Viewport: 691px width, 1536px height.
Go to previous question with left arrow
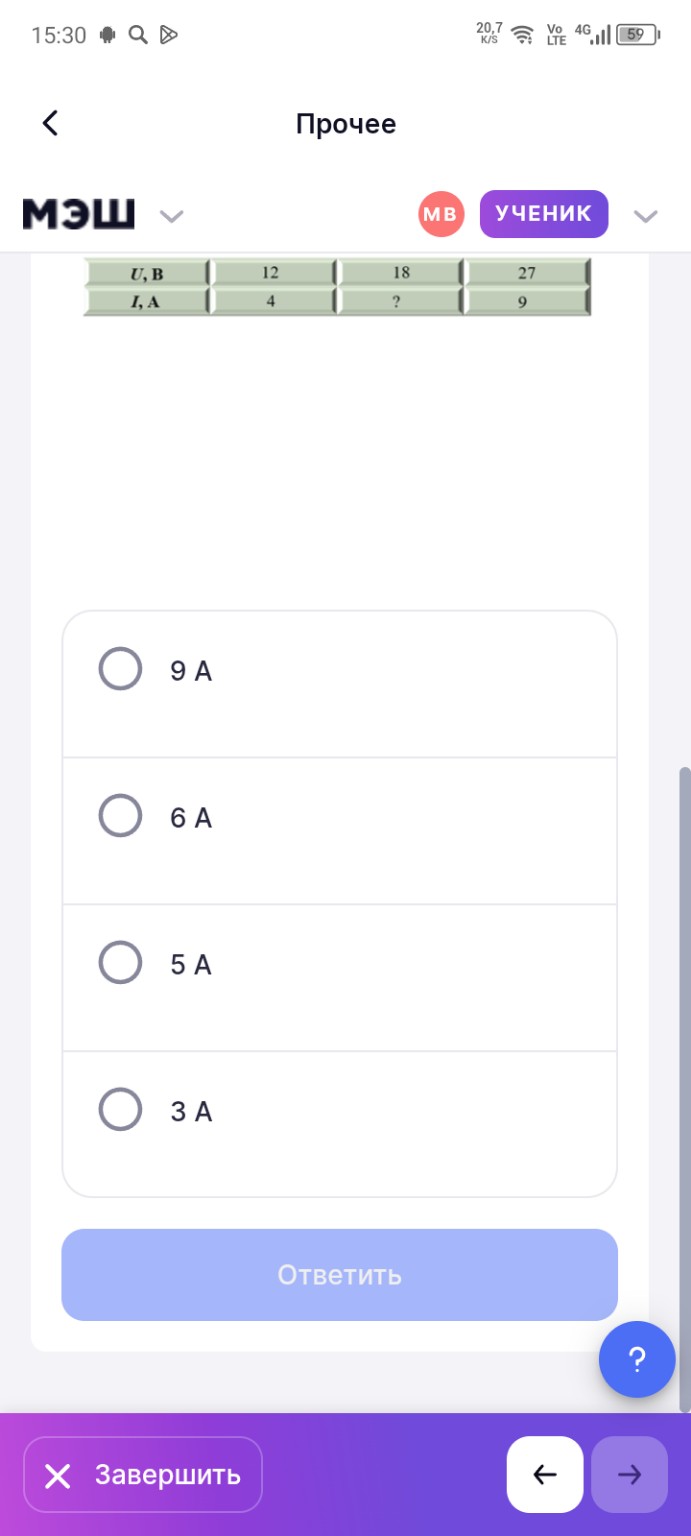[x=545, y=1474]
